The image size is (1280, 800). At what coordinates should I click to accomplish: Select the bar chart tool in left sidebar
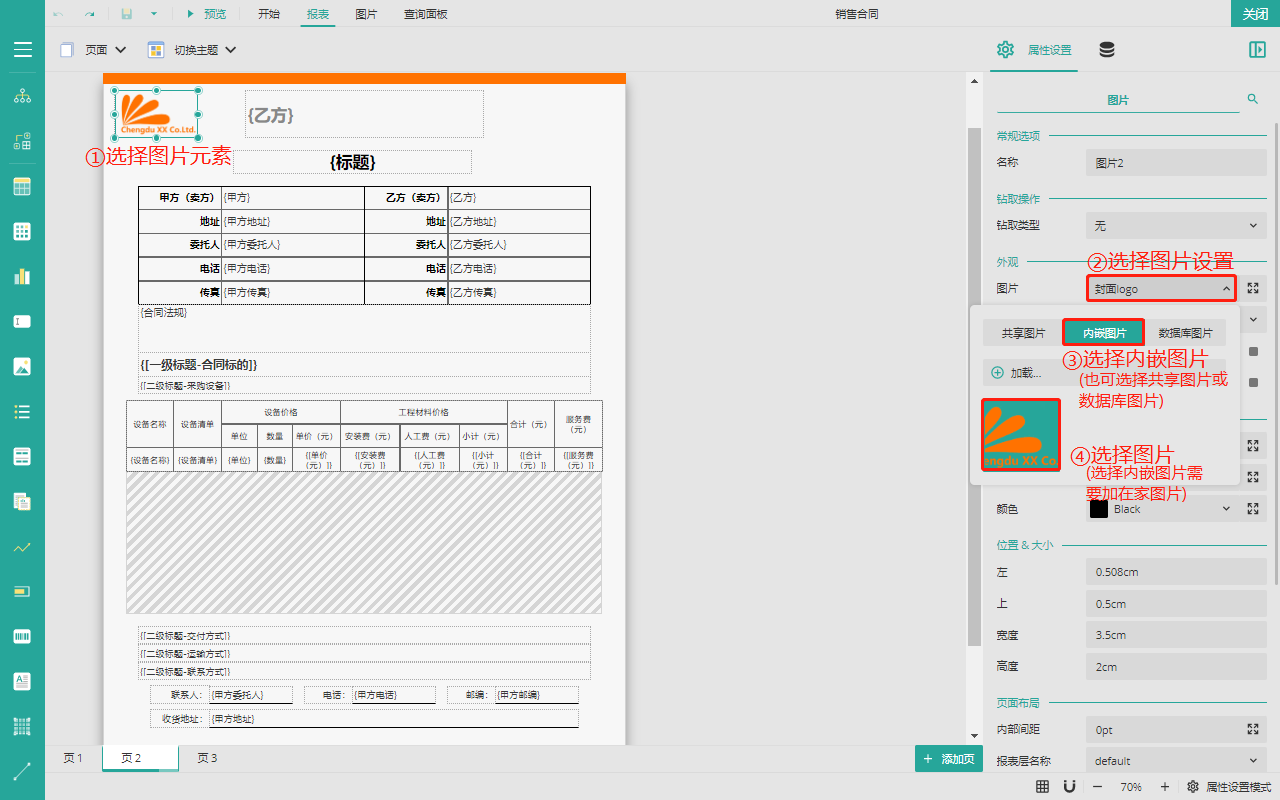[22, 276]
